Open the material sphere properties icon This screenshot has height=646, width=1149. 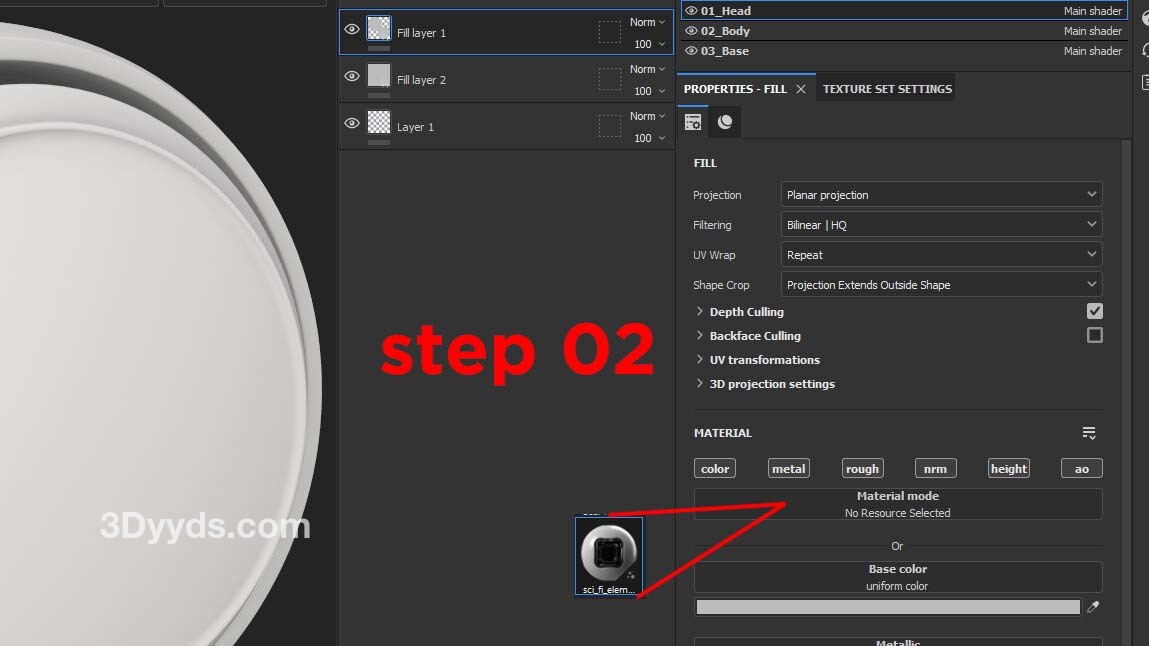pyautogui.click(x=725, y=122)
